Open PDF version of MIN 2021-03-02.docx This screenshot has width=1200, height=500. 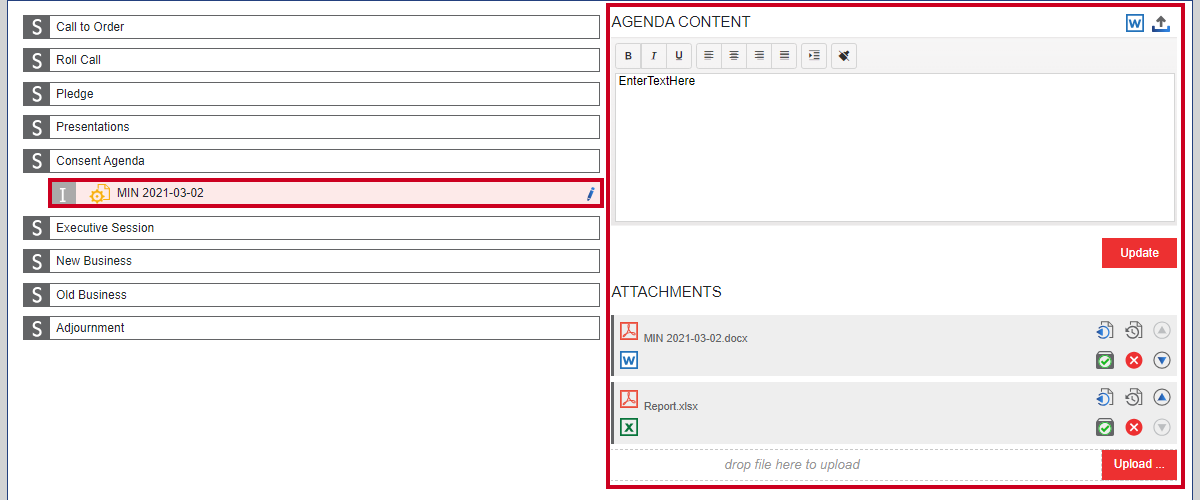[x=629, y=331]
